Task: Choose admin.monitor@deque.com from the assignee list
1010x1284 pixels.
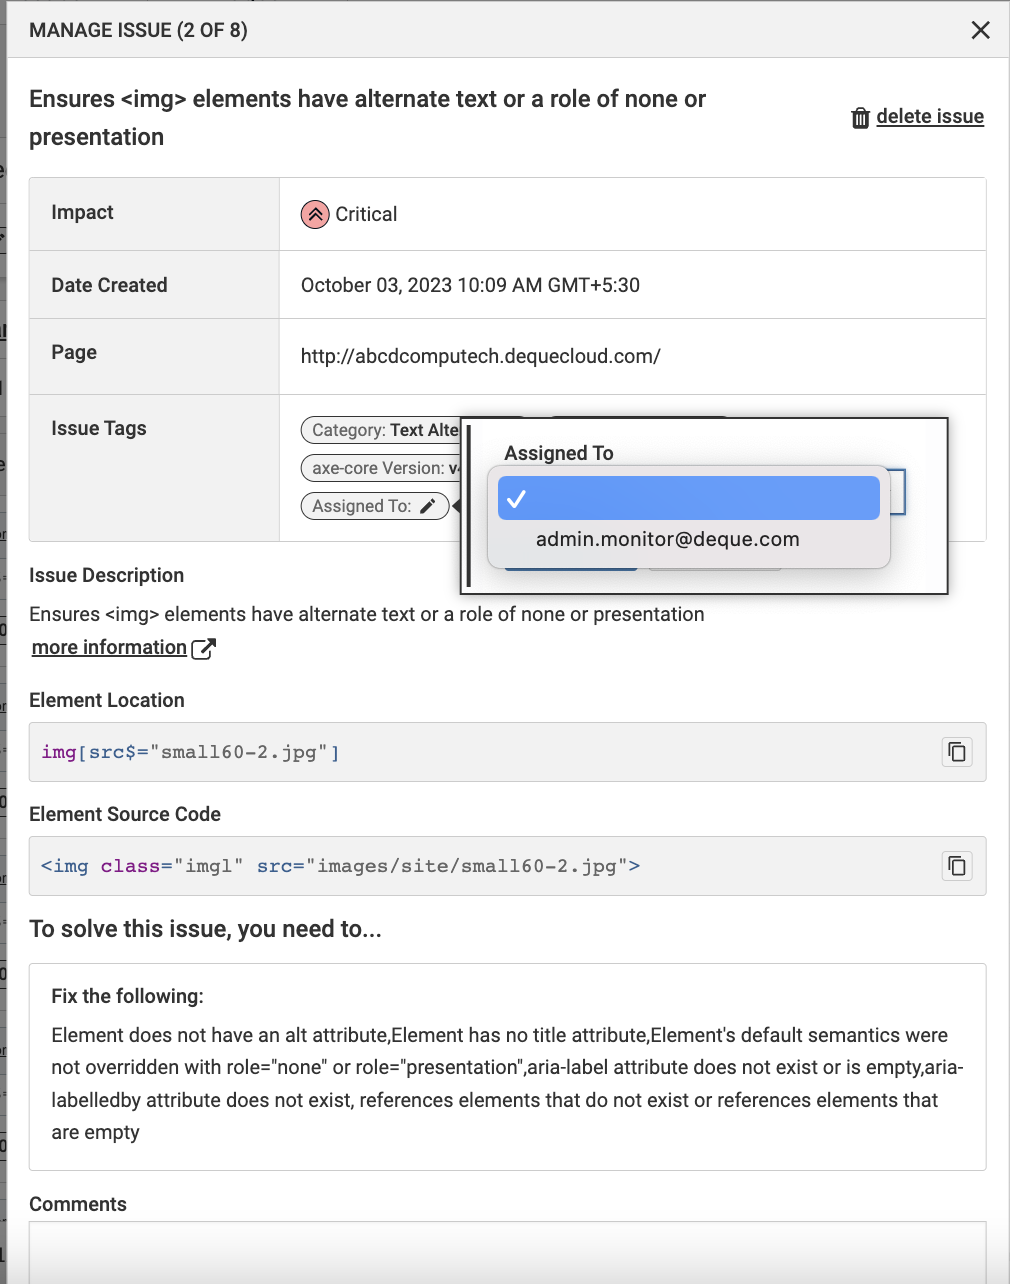Action: point(667,540)
